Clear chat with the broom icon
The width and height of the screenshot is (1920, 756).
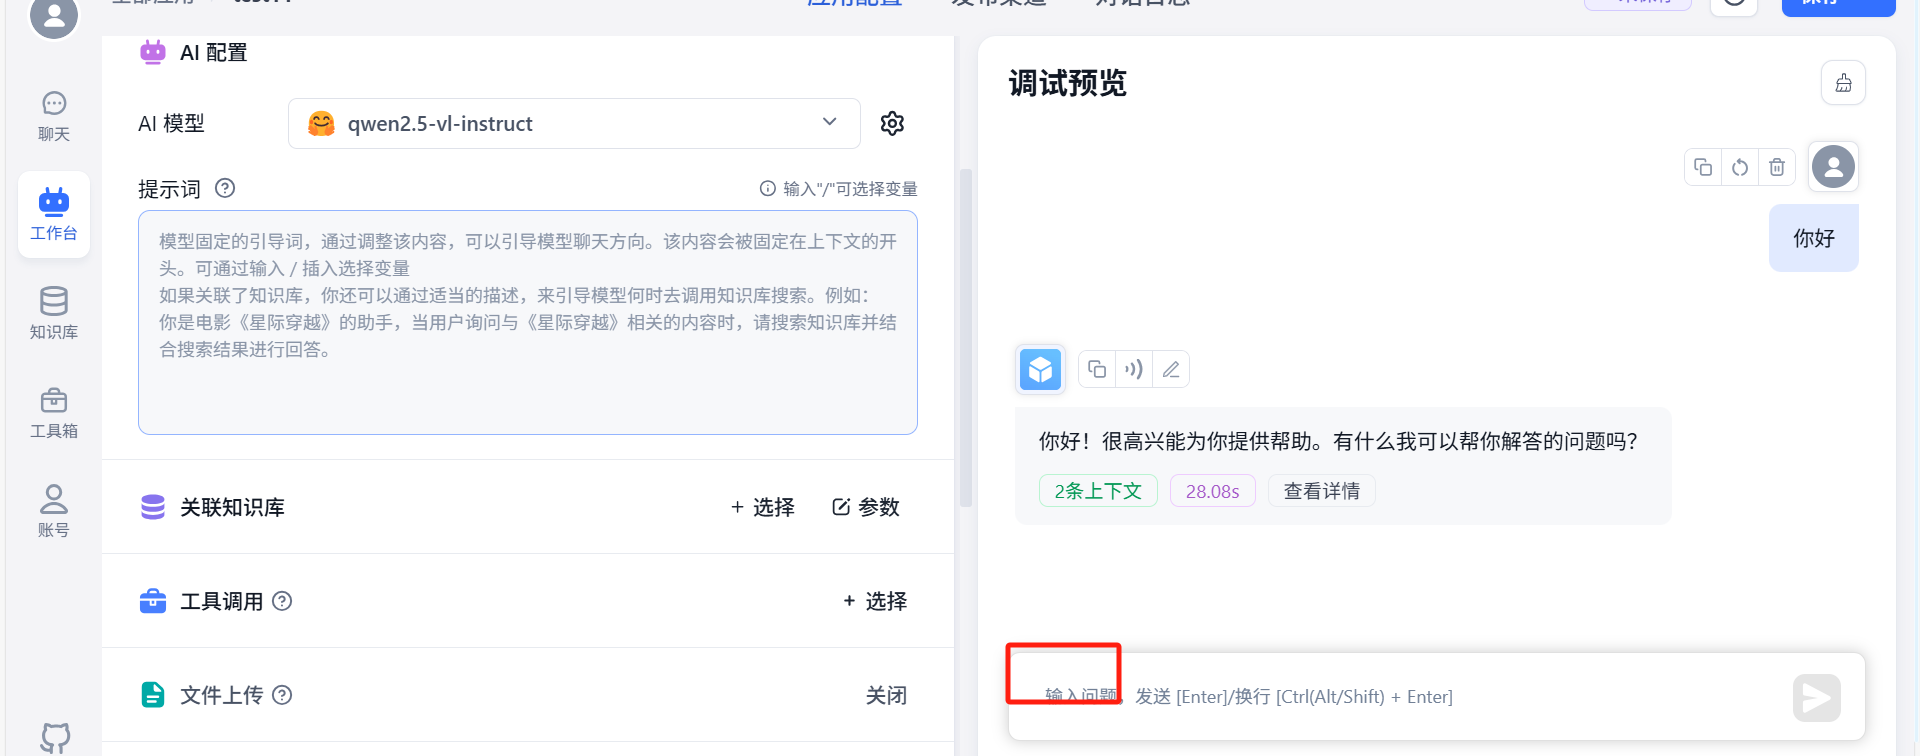coord(1843,83)
